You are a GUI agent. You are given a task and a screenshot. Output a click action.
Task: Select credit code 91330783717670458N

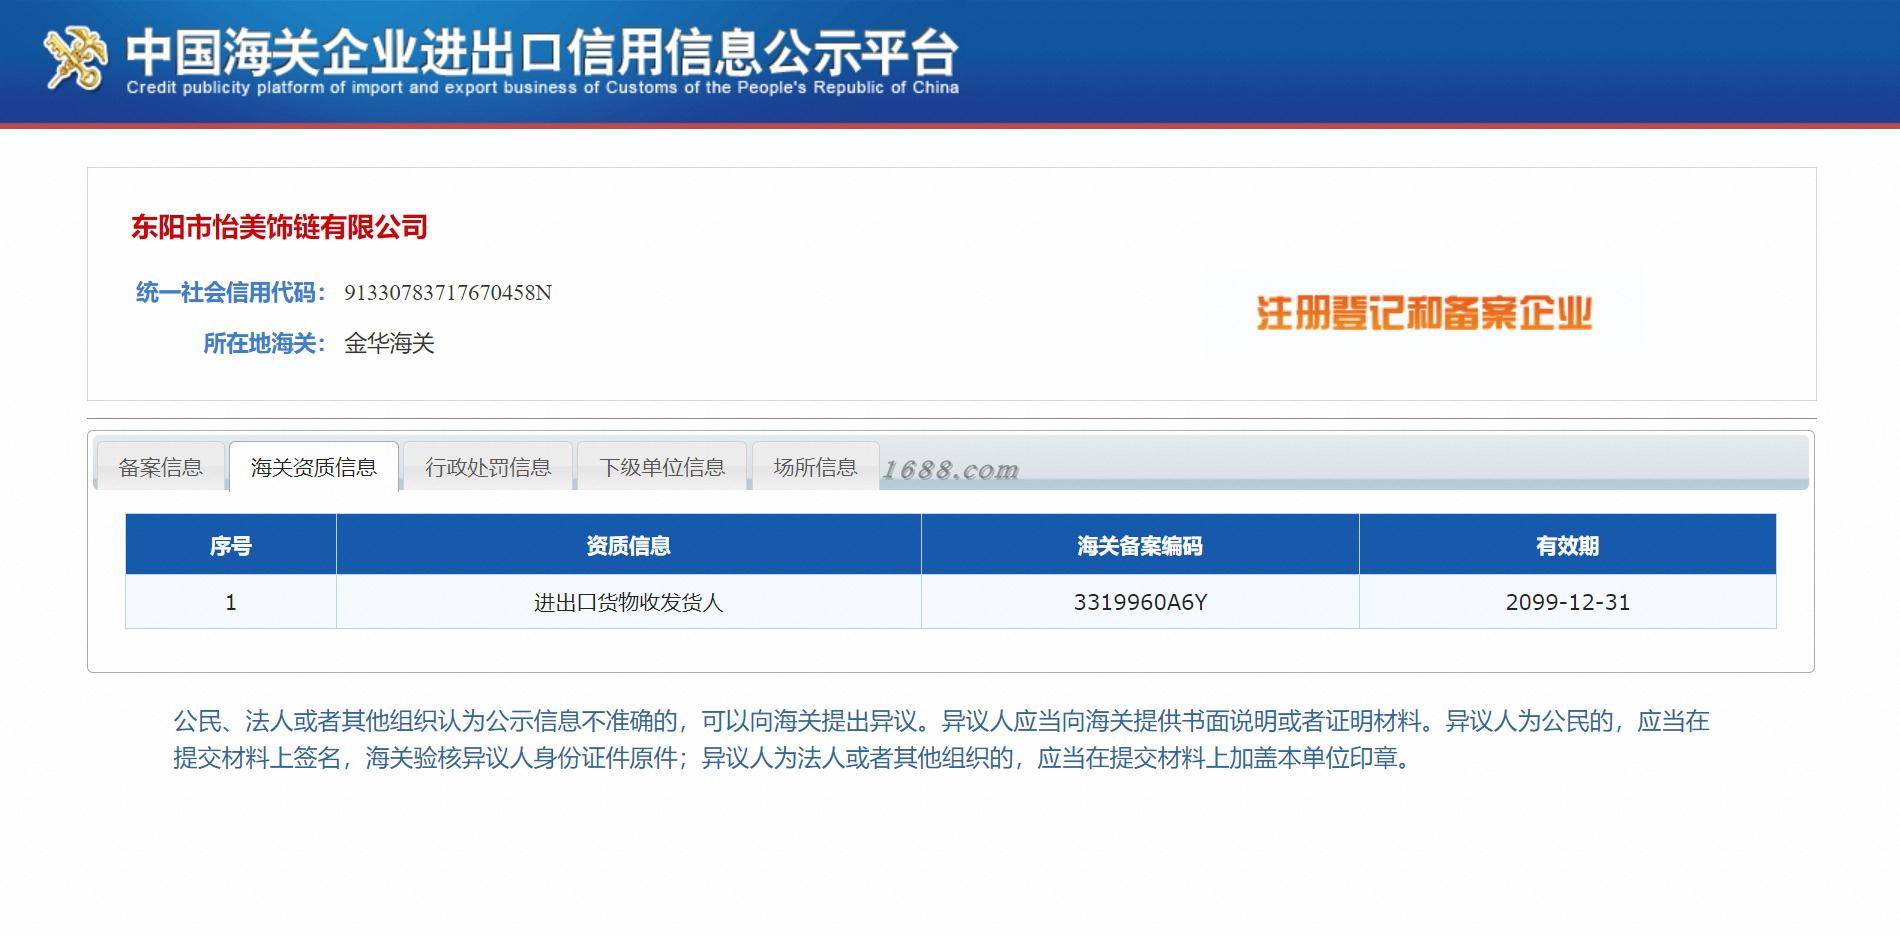448,293
